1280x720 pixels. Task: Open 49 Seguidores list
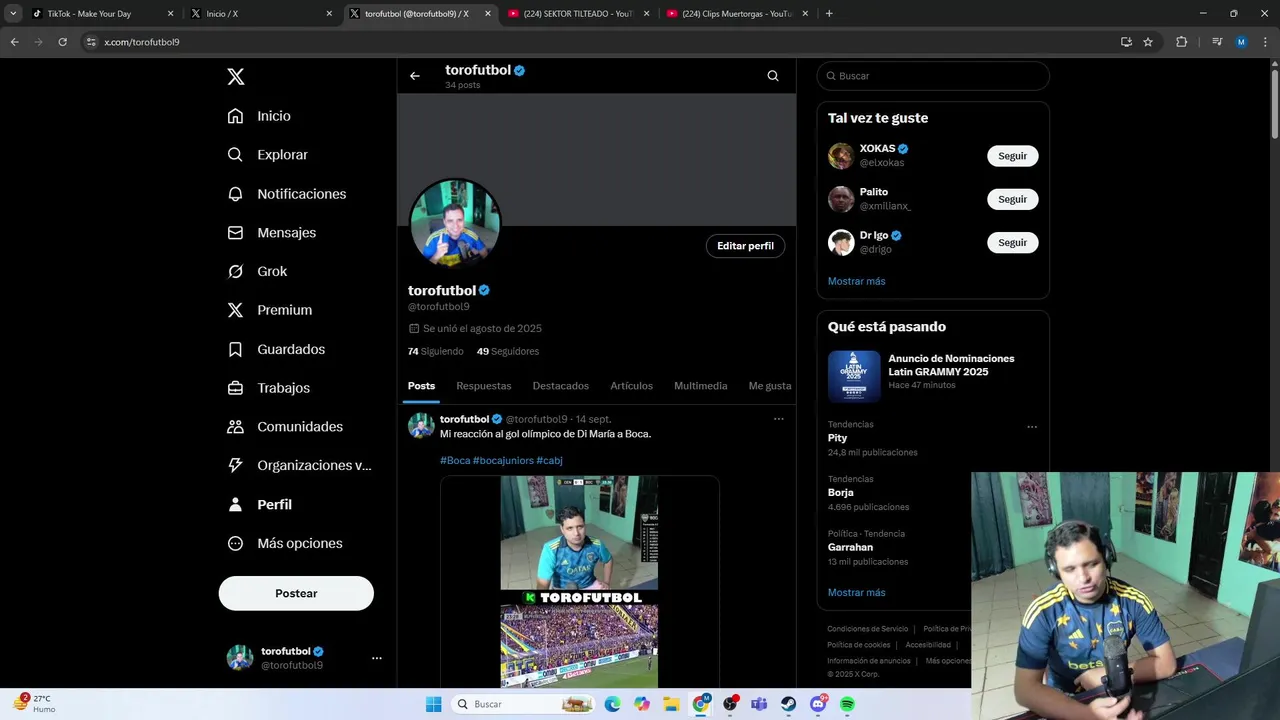tap(508, 351)
